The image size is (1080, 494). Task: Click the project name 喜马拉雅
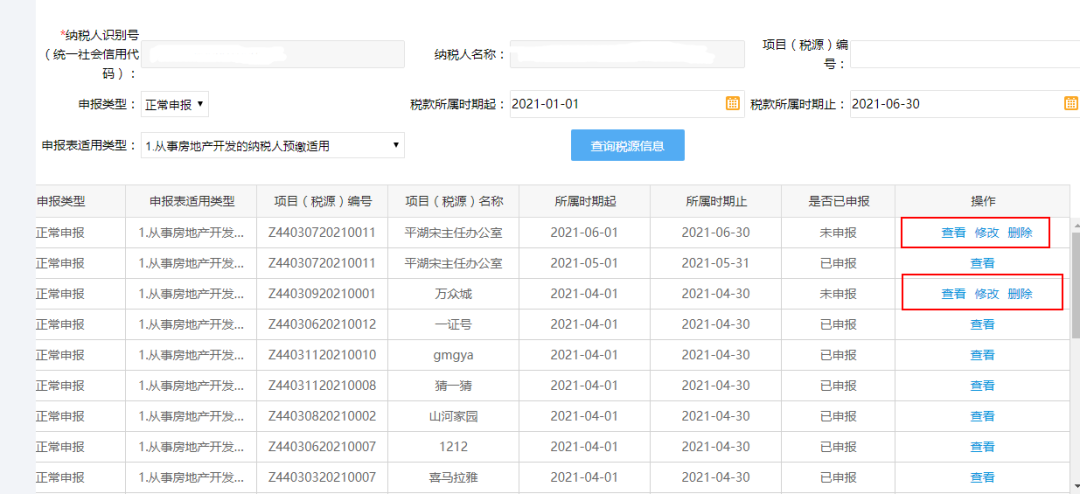pyautogui.click(x=453, y=477)
